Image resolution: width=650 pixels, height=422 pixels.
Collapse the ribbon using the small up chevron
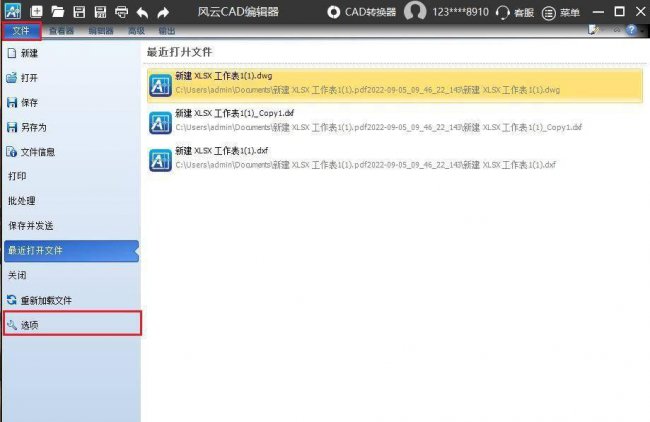coord(617,30)
